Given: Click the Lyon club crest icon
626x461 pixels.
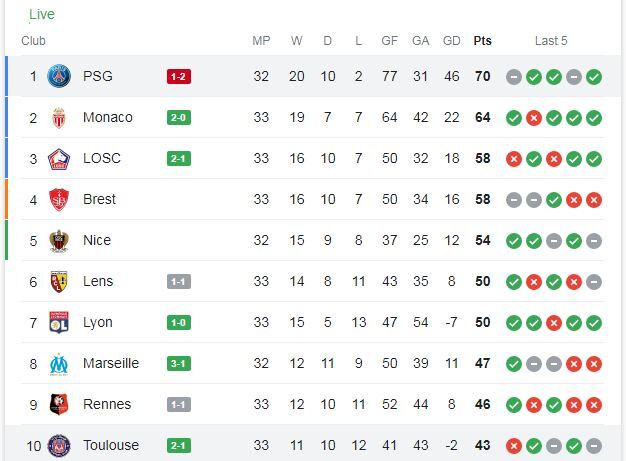Looking at the screenshot, I should click(x=60, y=322).
